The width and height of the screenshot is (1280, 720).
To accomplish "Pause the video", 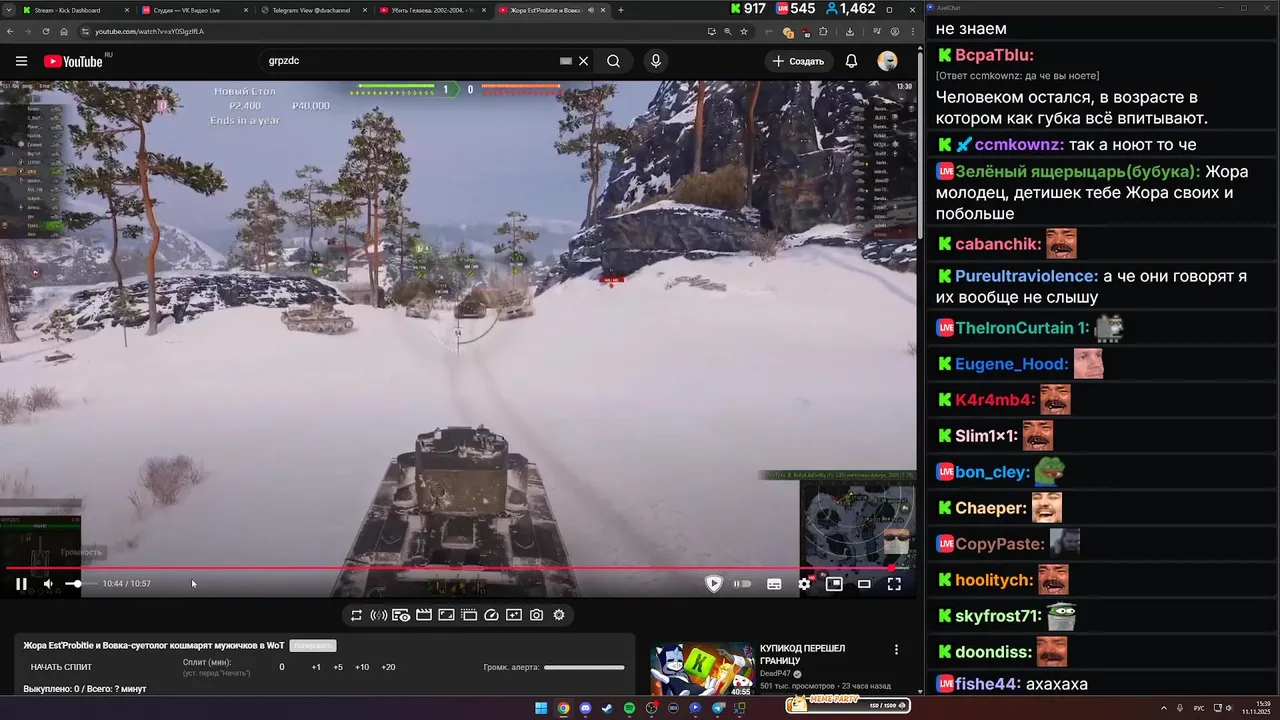I will [21, 584].
